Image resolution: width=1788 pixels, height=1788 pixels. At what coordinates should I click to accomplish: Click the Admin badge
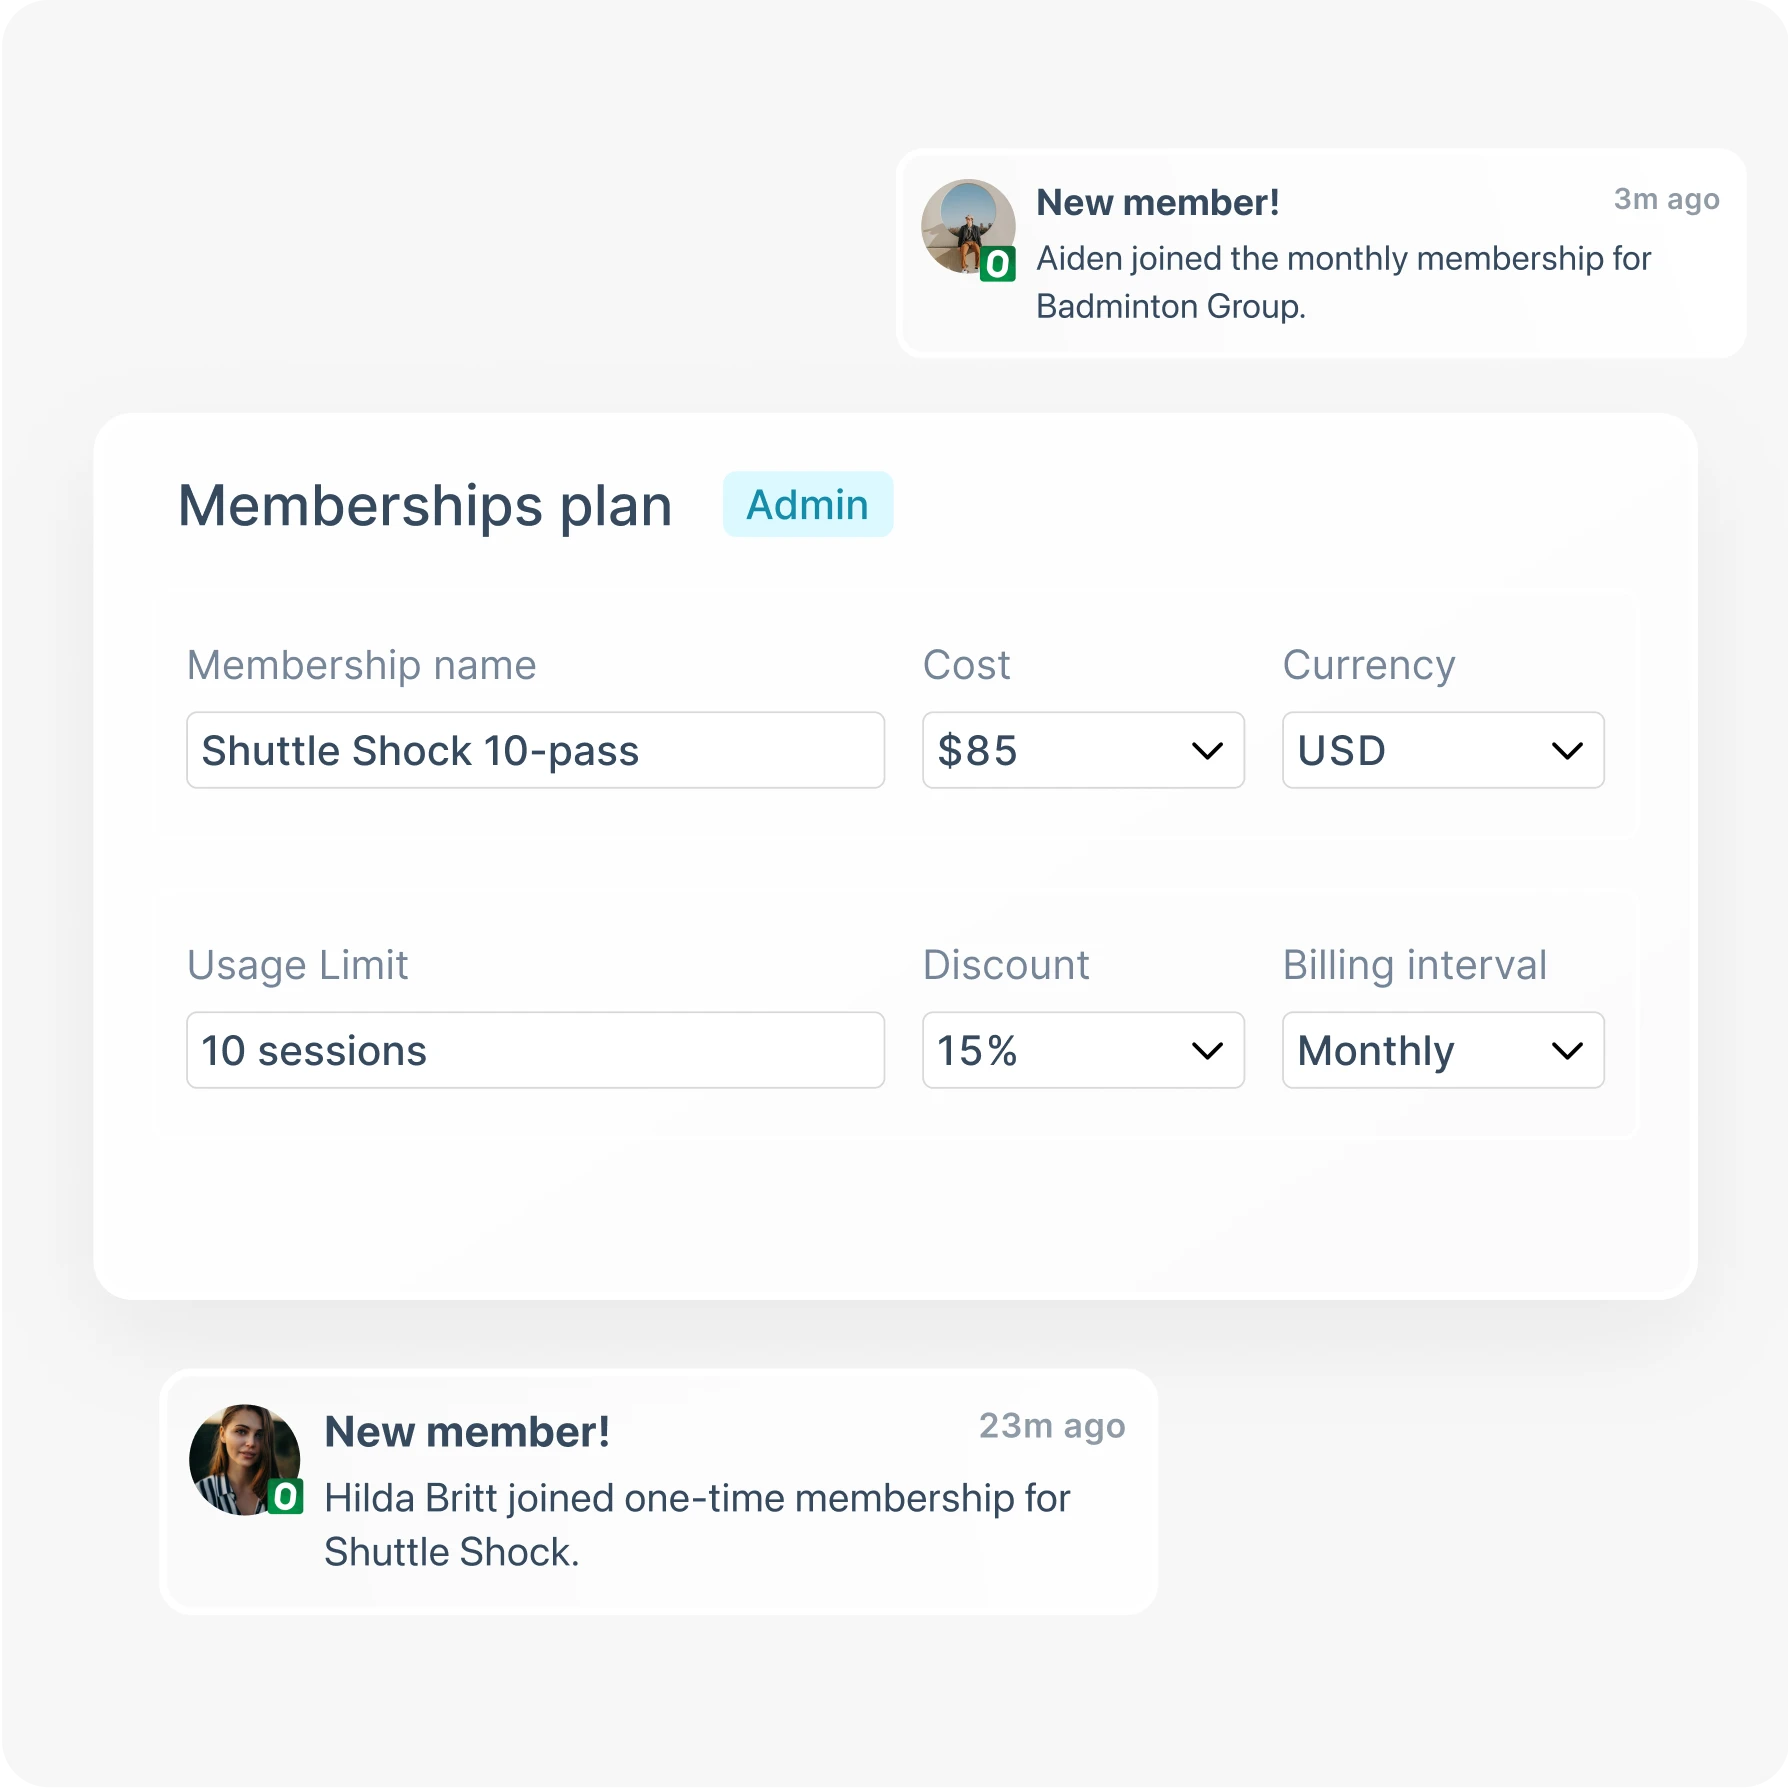pos(807,505)
